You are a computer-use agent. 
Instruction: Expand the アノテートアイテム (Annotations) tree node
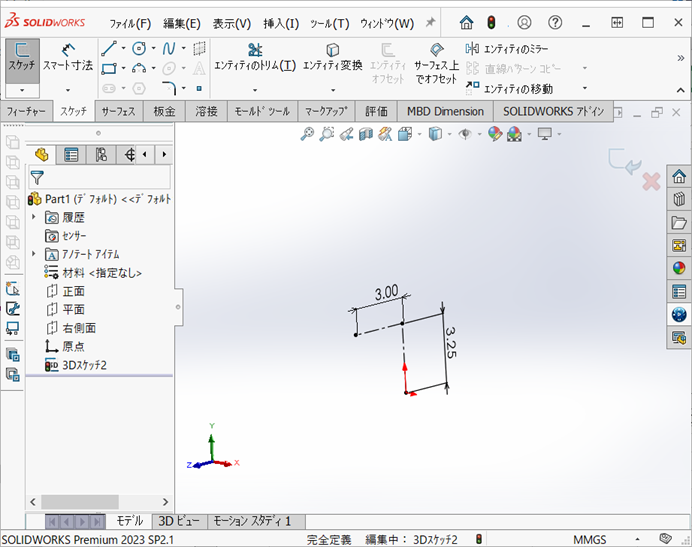click(33, 254)
